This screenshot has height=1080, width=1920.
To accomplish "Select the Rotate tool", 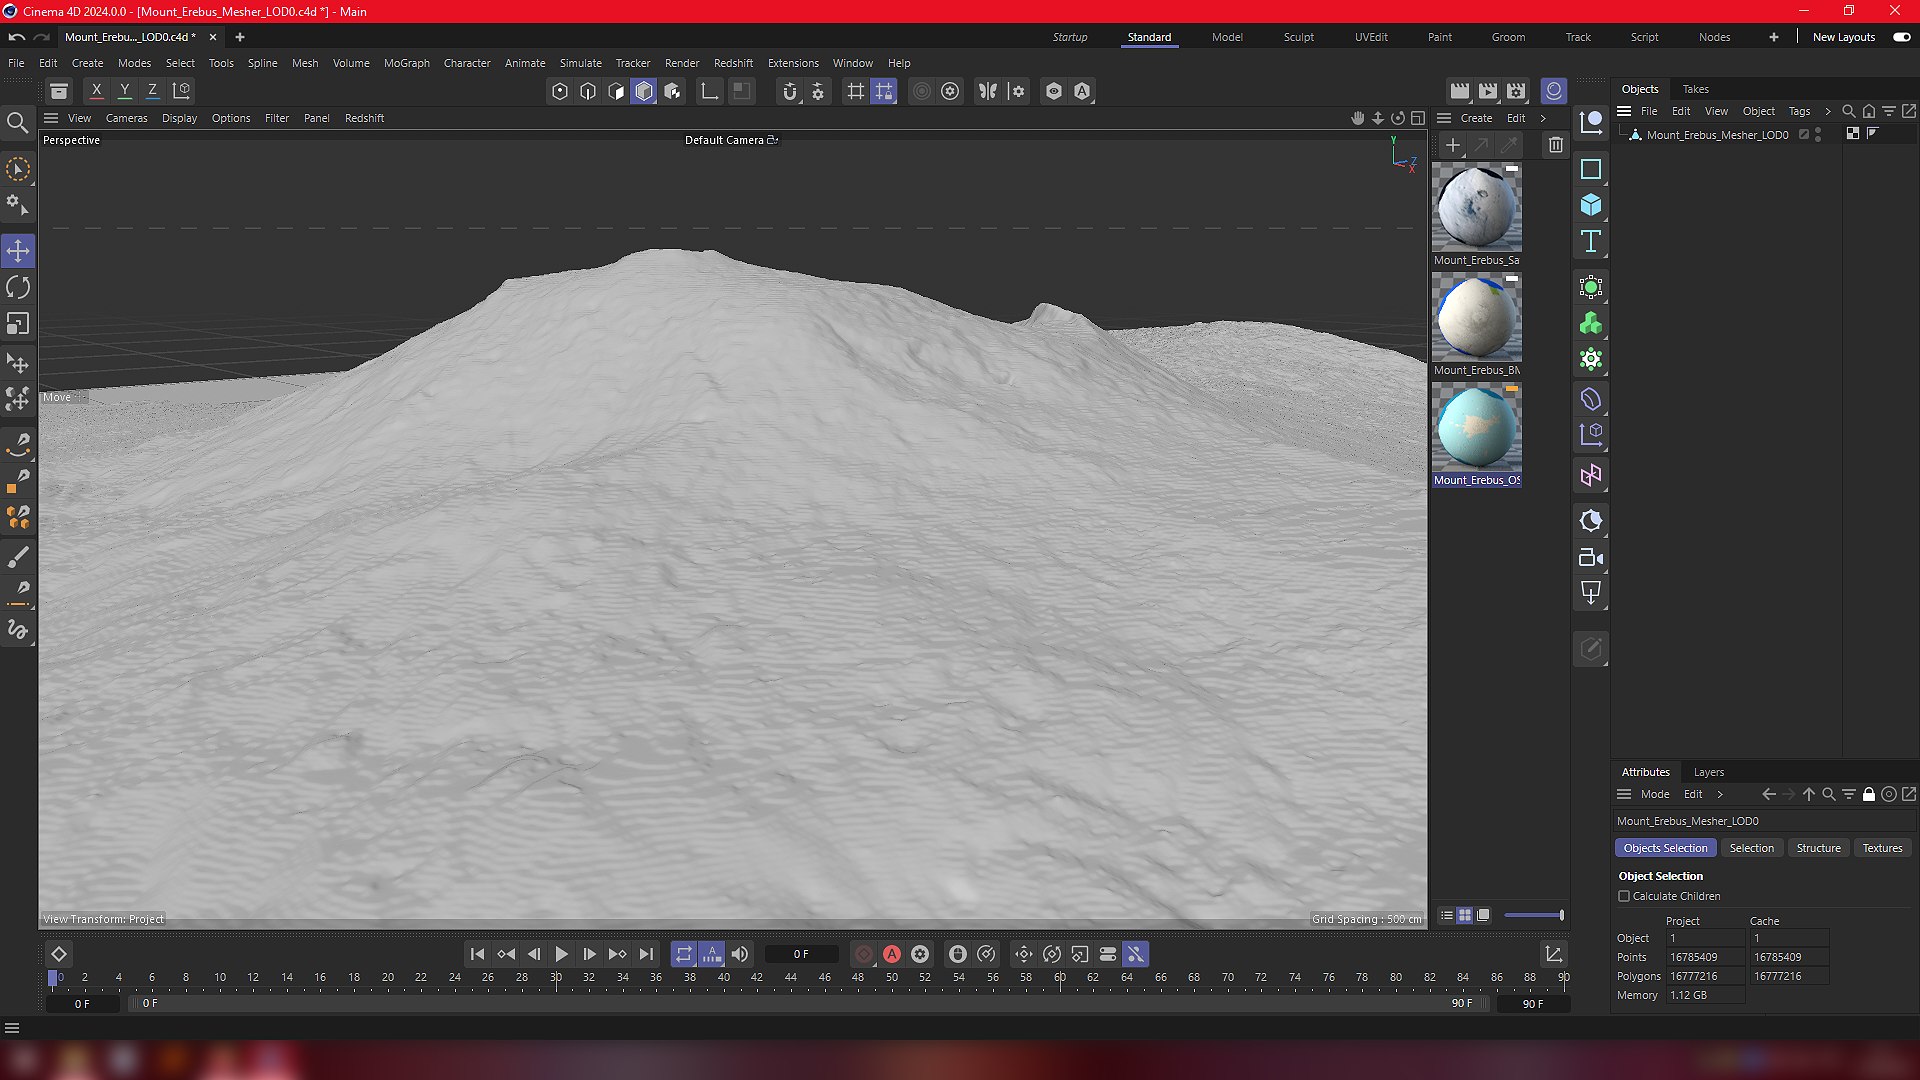I will [18, 288].
